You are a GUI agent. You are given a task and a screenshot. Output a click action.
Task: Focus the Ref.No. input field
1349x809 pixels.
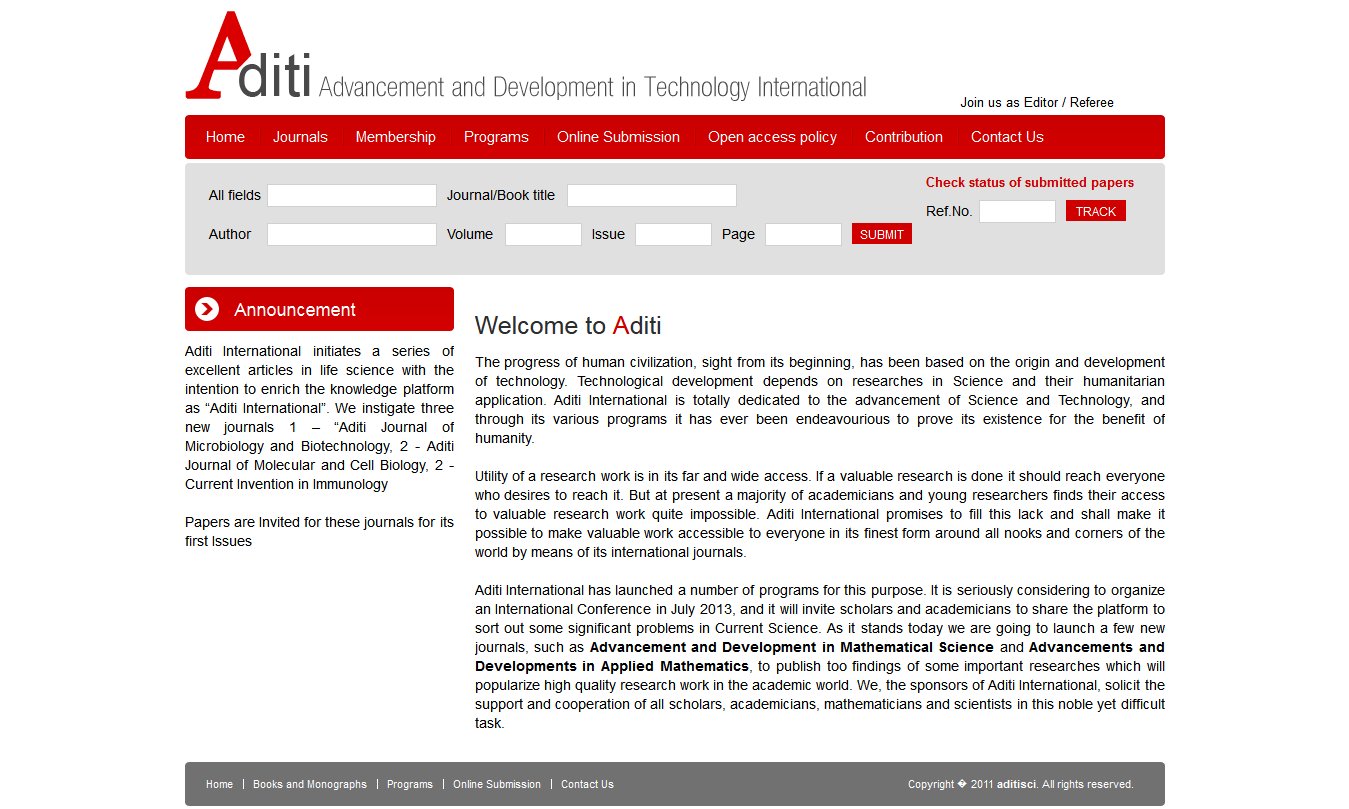pyautogui.click(x=1017, y=211)
